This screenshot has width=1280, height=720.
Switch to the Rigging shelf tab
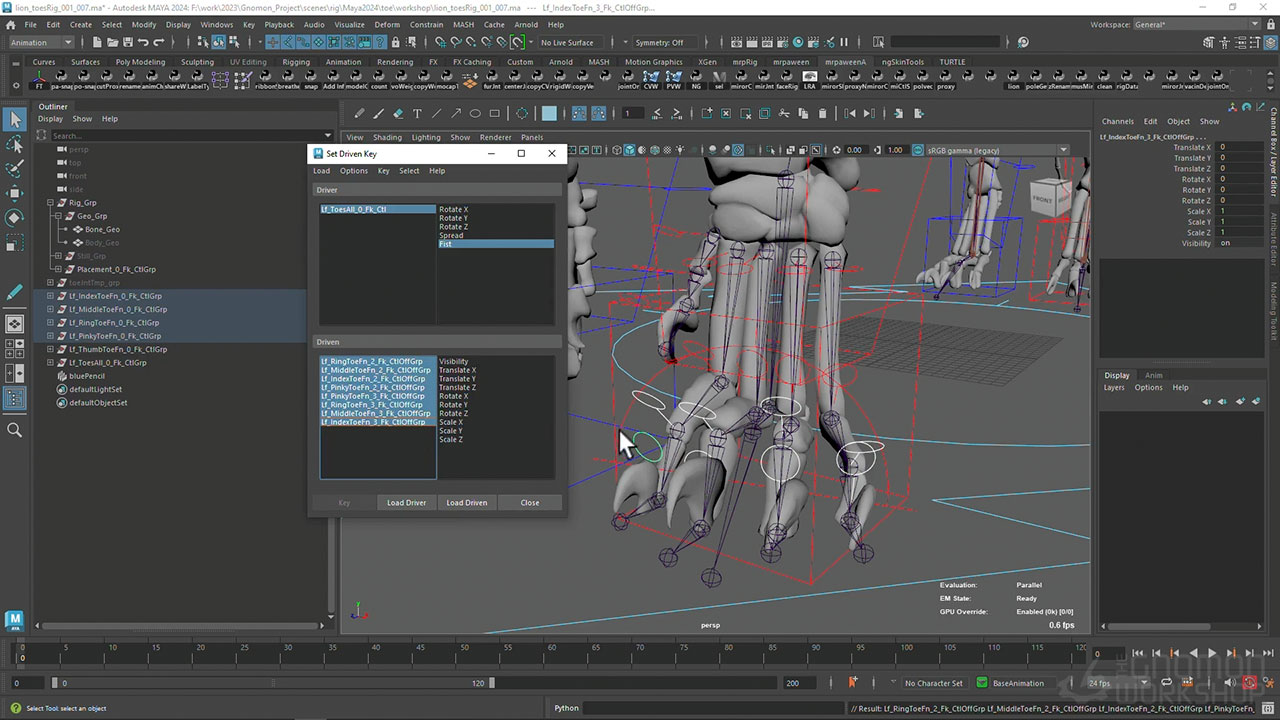click(296, 62)
